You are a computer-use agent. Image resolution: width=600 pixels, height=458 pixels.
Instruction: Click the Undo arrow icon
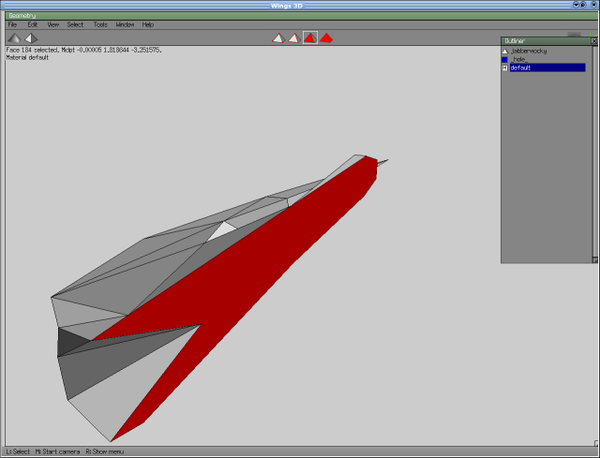click(14, 38)
